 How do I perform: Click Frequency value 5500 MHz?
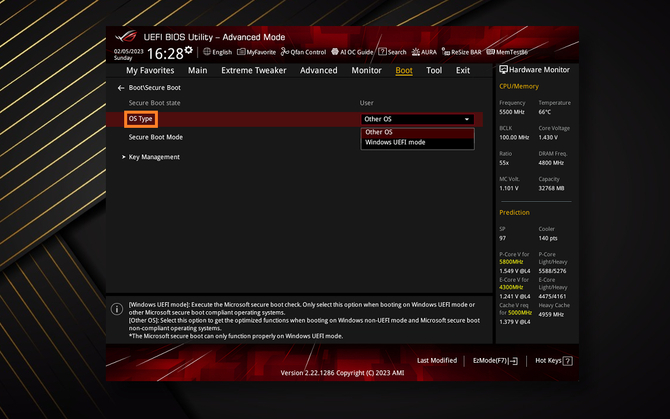[x=512, y=112]
